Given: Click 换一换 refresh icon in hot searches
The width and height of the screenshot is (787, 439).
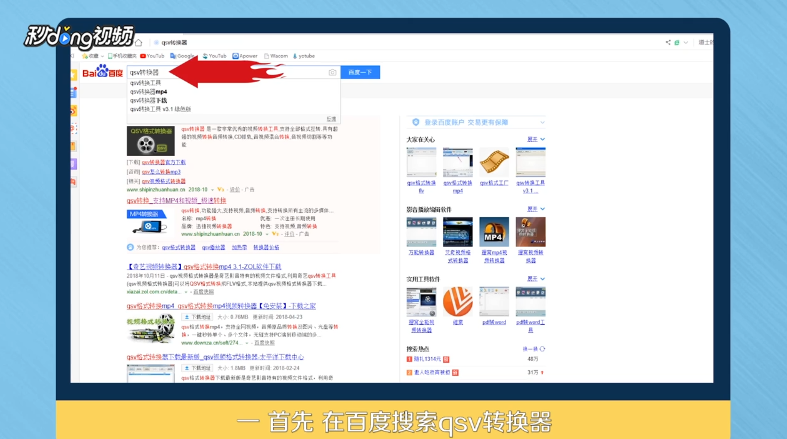Looking at the screenshot, I should coord(542,349).
